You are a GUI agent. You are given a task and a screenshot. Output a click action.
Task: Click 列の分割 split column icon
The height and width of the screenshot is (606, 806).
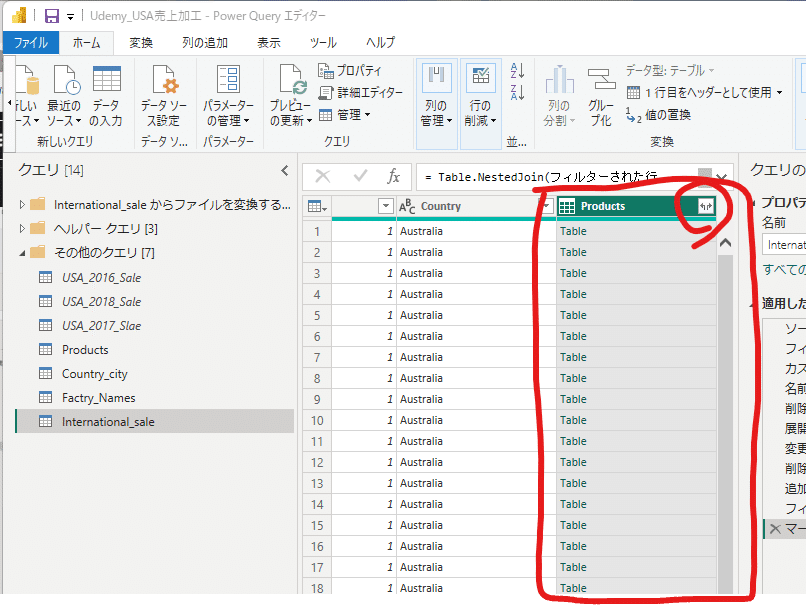coord(559,97)
